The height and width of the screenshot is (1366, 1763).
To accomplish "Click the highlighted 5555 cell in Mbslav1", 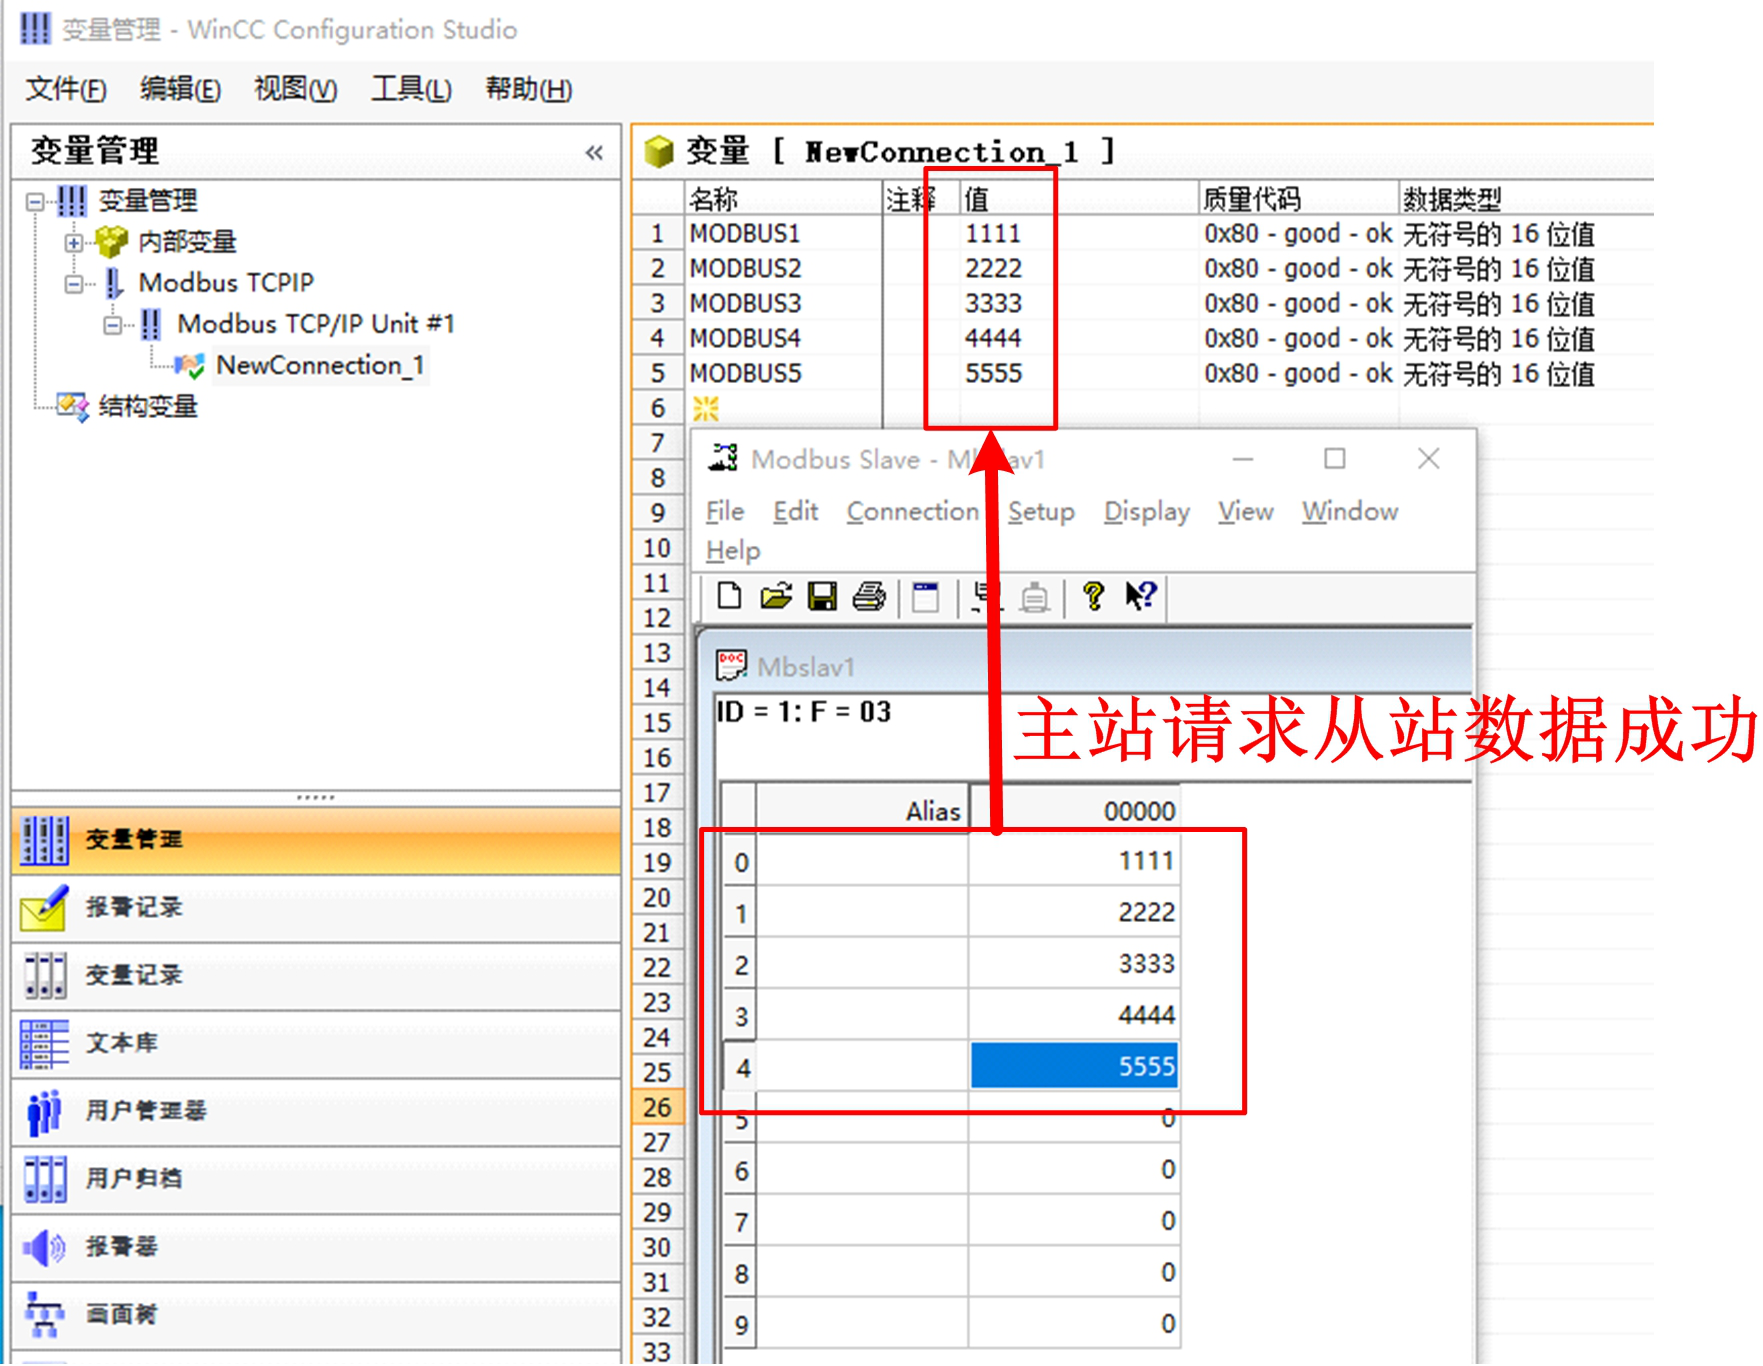I will [1073, 1066].
